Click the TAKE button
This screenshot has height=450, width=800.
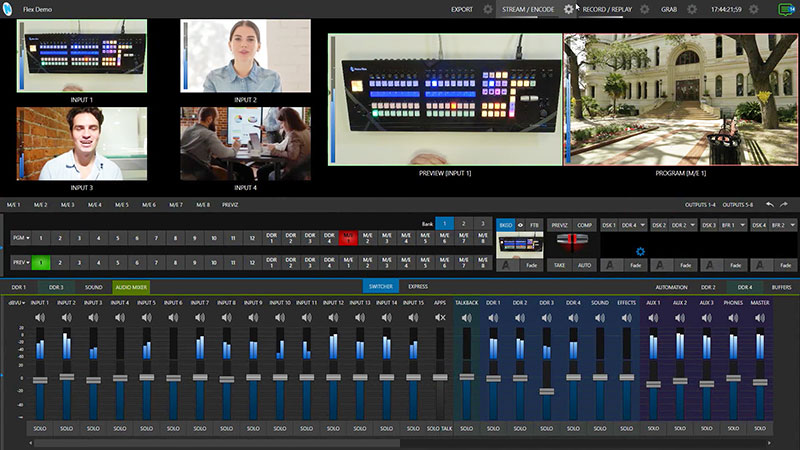tap(559, 265)
